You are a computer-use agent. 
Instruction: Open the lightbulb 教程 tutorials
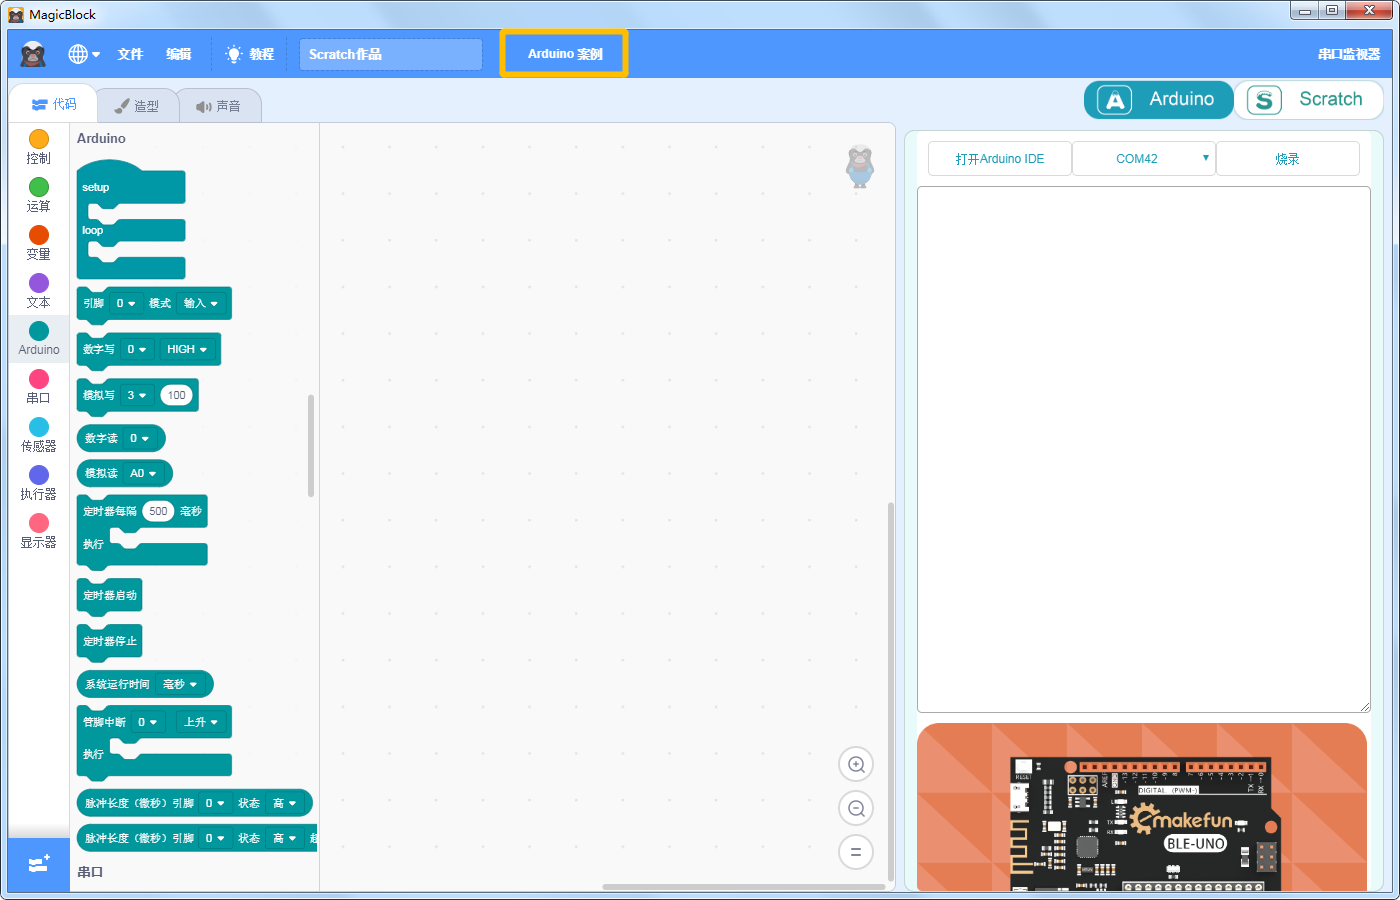click(x=249, y=54)
